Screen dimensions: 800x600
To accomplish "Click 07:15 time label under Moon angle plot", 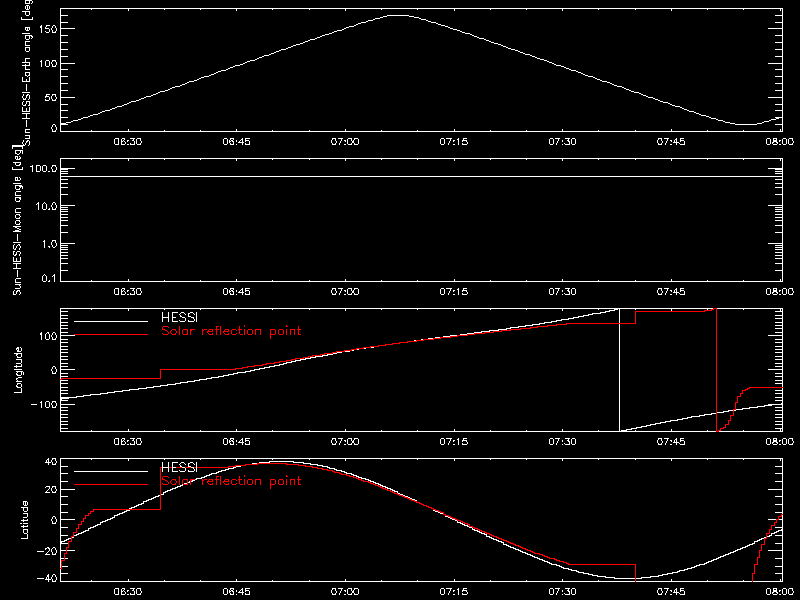I will click(454, 292).
